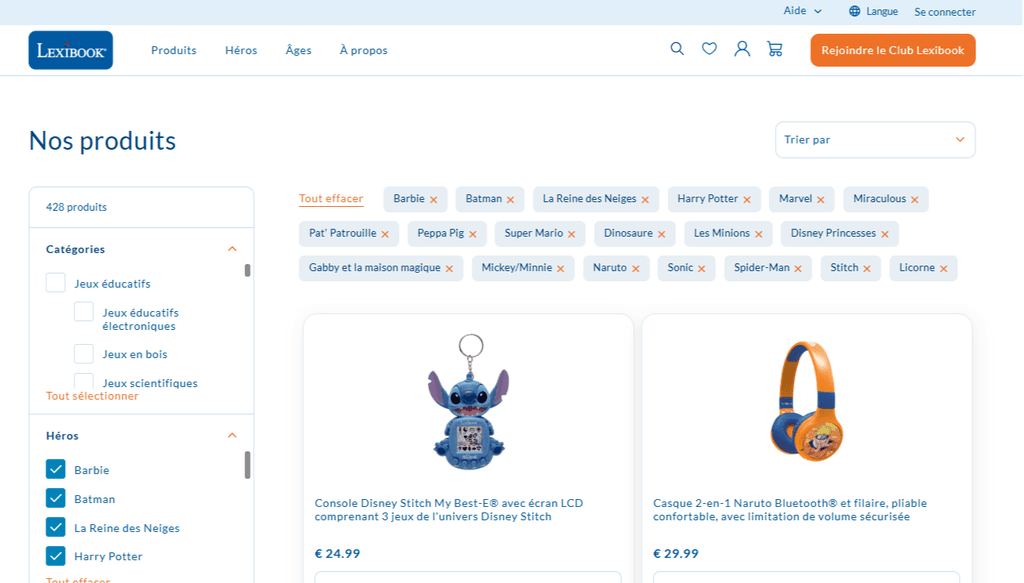
Task: Open the Console Disney Stitch product title
Action: coord(449,510)
